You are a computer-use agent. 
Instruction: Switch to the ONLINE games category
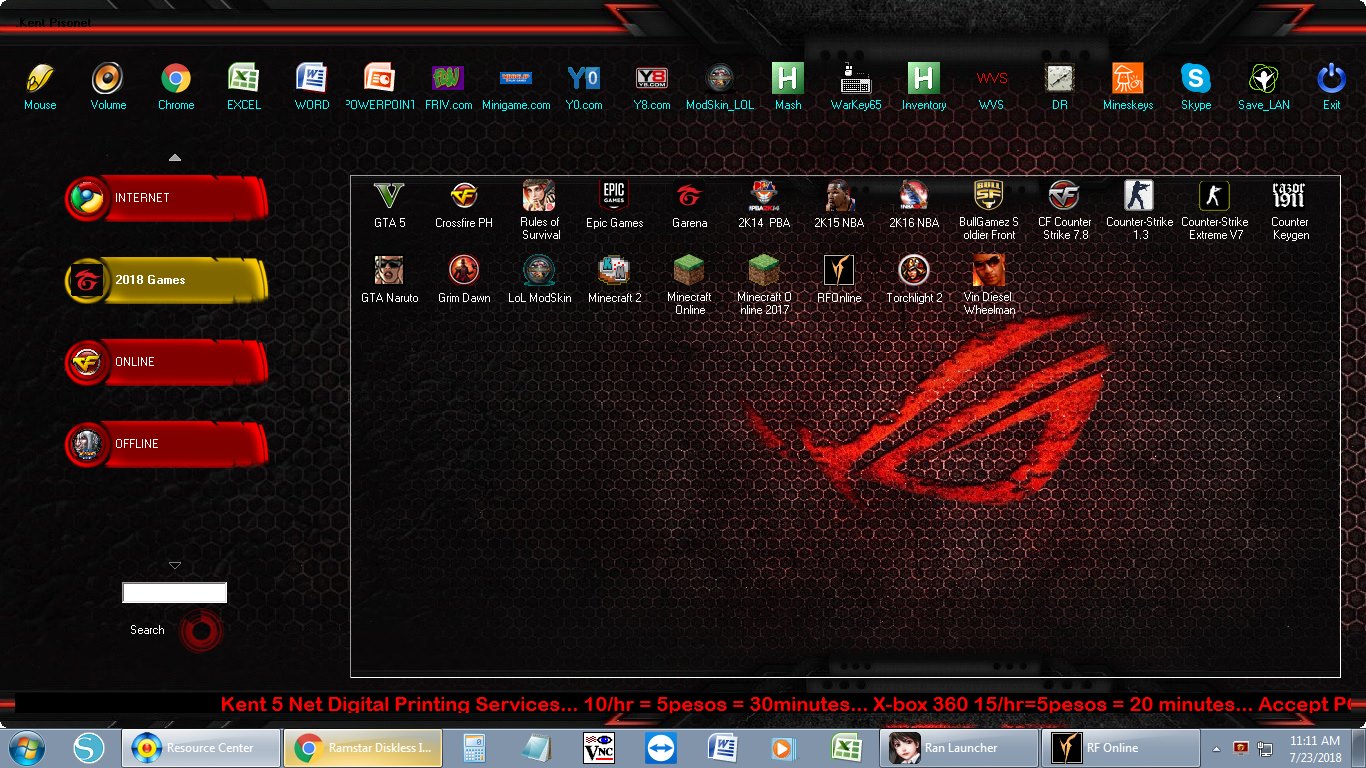166,362
